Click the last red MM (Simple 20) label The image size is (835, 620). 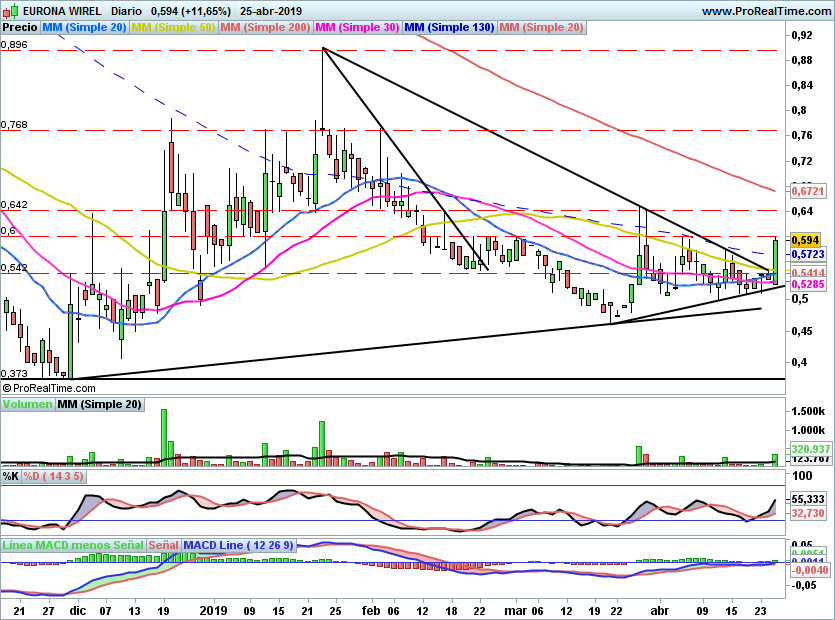coord(542,27)
